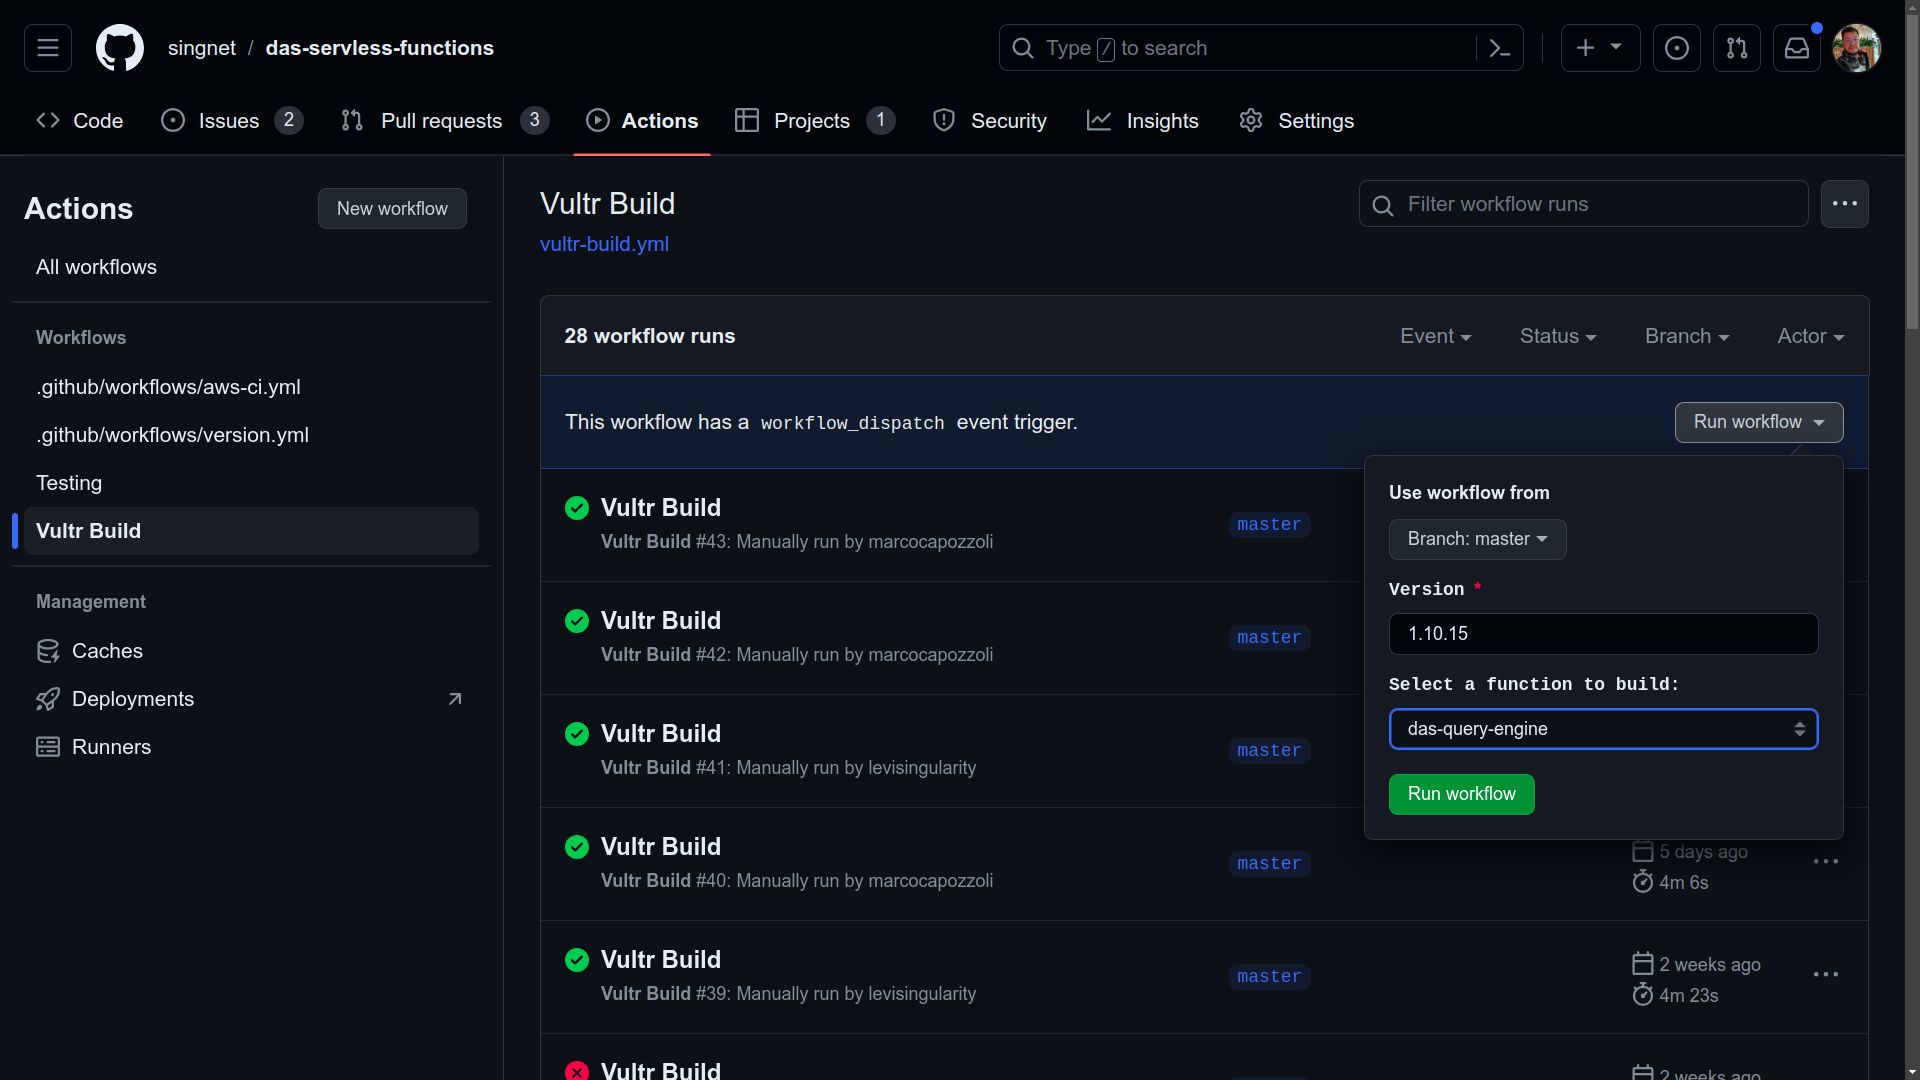Go to the singnet organization link
Image resolution: width=1920 pixels, height=1080 pixels.
(202, 48)
